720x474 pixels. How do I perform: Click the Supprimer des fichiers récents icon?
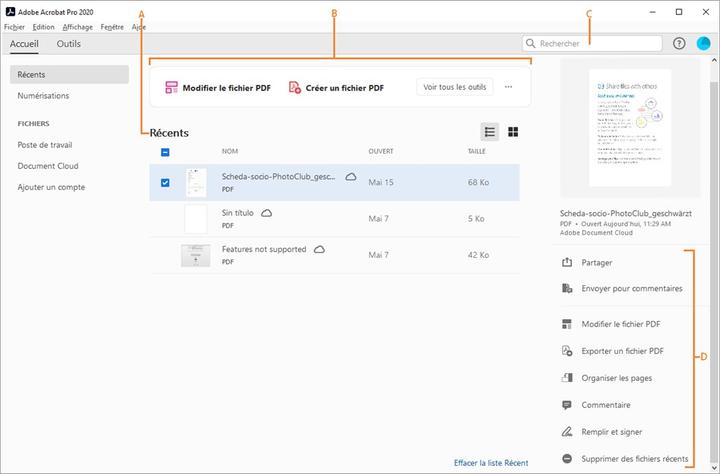(567, 458)
